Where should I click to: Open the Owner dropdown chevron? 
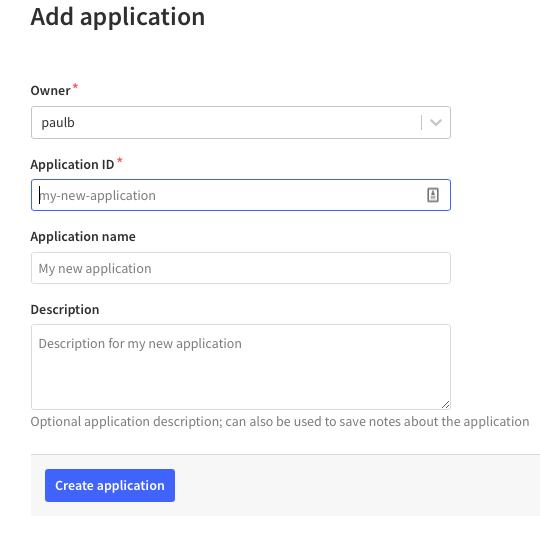(436, 123)
